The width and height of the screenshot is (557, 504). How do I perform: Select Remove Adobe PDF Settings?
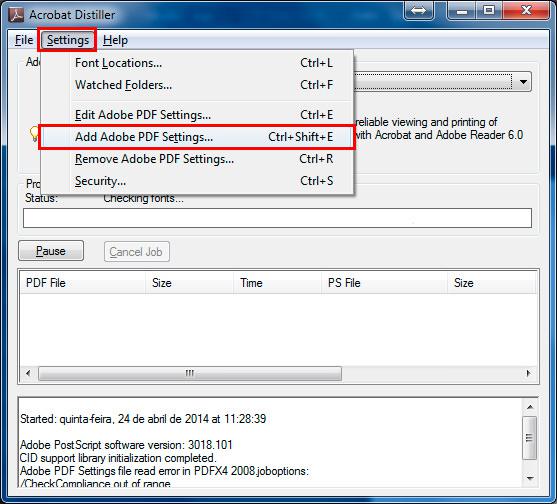pos(197,159)
